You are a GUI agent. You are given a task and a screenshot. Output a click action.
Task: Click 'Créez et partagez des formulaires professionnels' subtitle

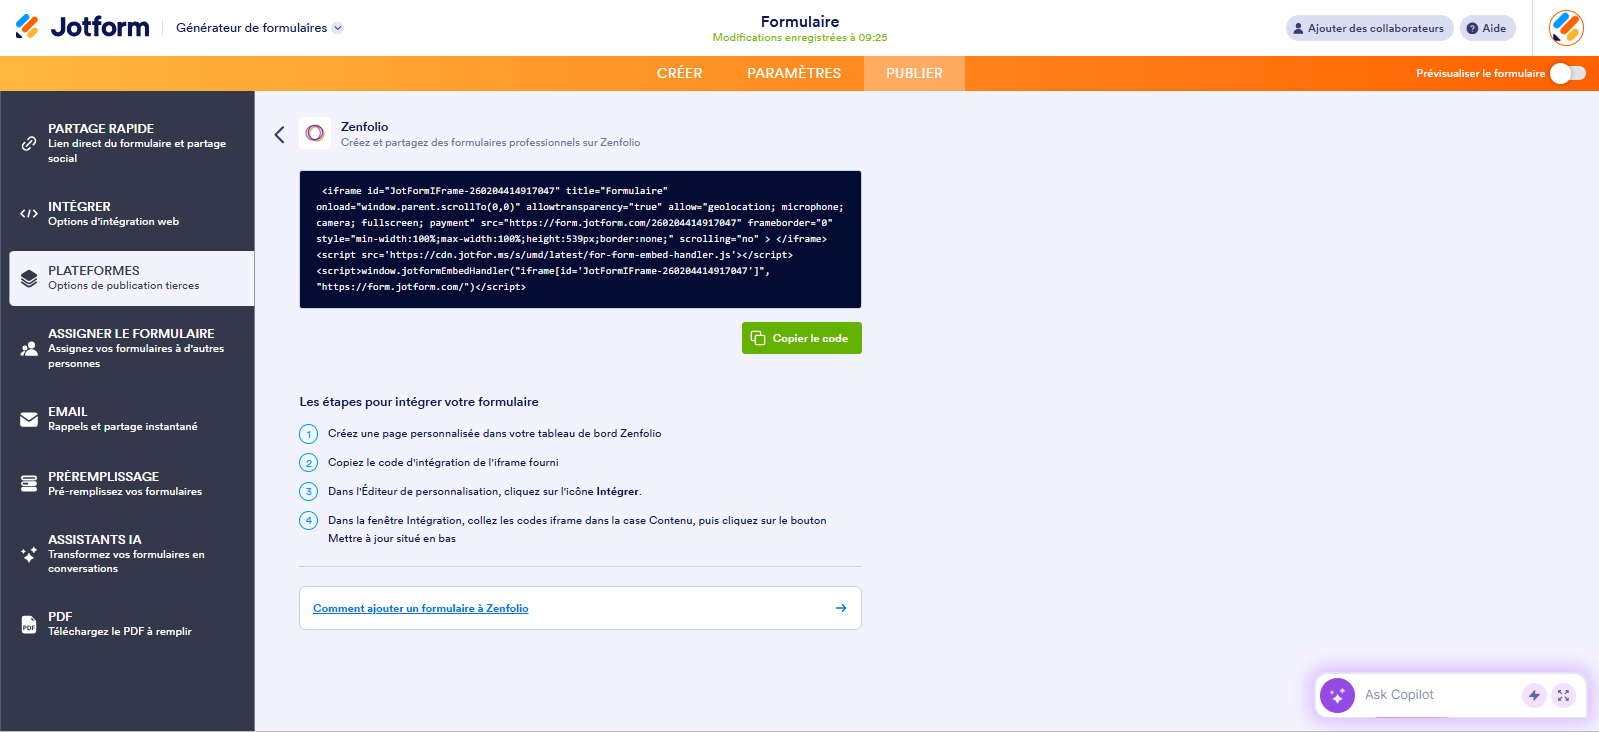point(490,143)
